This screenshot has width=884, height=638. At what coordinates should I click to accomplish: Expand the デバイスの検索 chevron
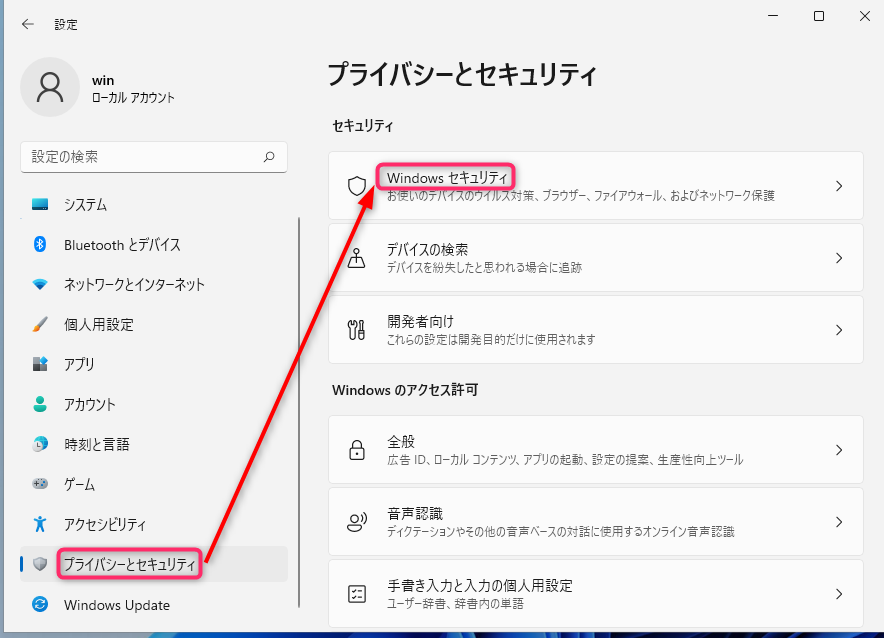839,258
